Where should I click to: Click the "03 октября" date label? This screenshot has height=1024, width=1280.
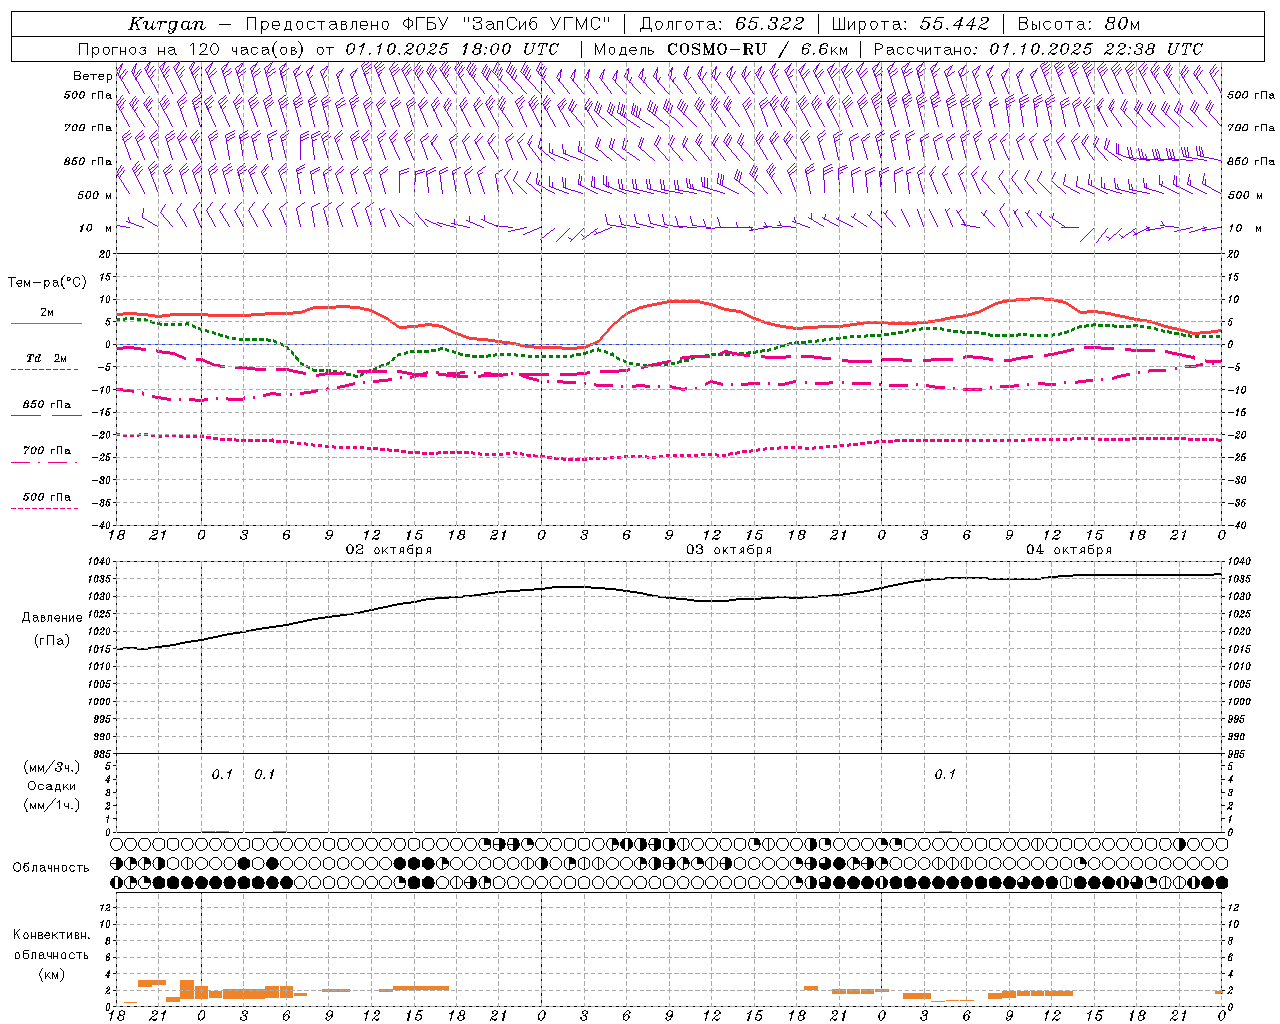pos(729,550)
